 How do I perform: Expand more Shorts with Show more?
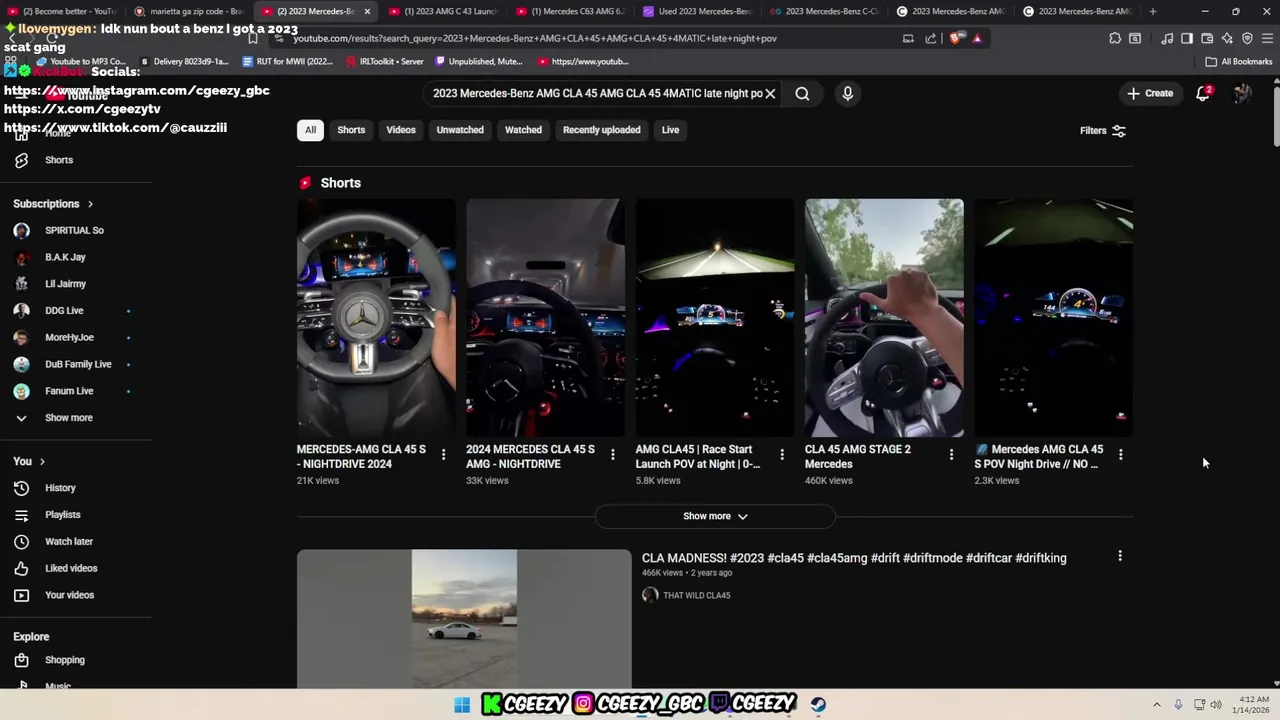pos(715,516)
